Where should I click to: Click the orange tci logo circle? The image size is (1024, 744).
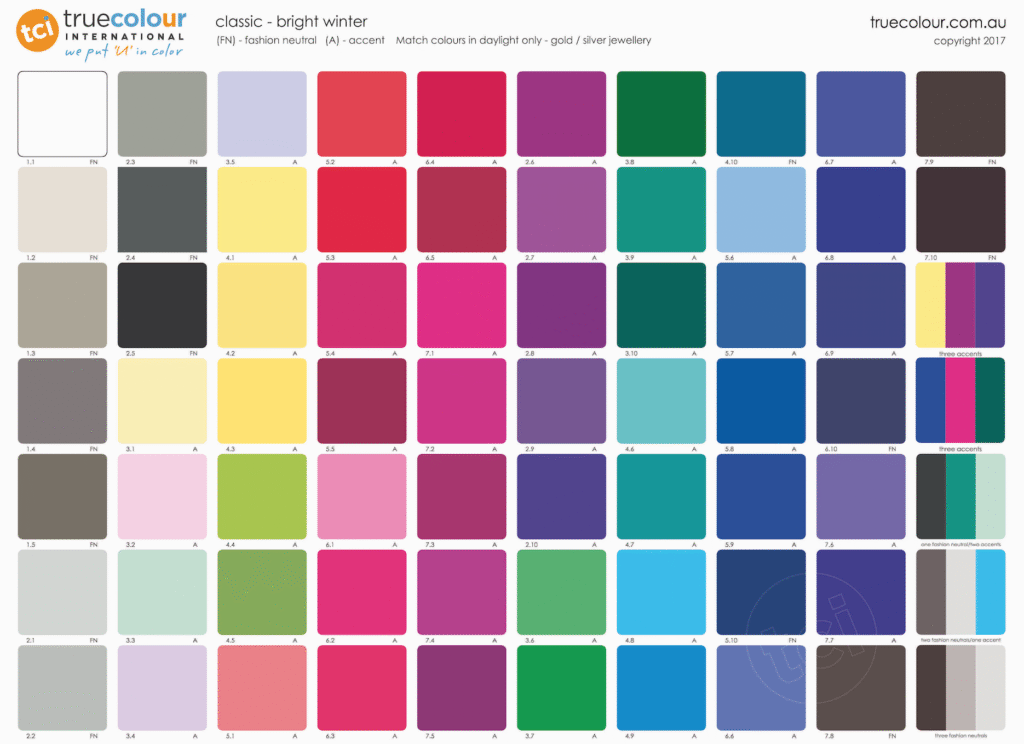pyautogui.click(x=38, y=31)
